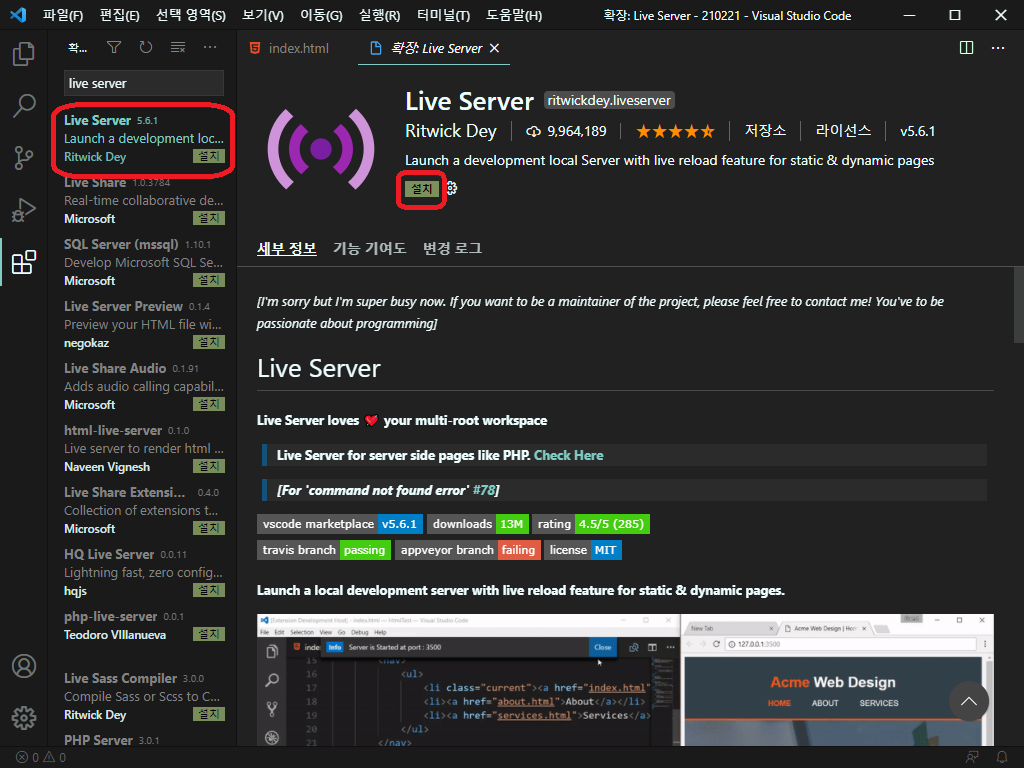Click the rating 4.5/5 (285) badge
Image resolution: width=1024 pixels, height=768 pixels.
[x=591, y=524]
